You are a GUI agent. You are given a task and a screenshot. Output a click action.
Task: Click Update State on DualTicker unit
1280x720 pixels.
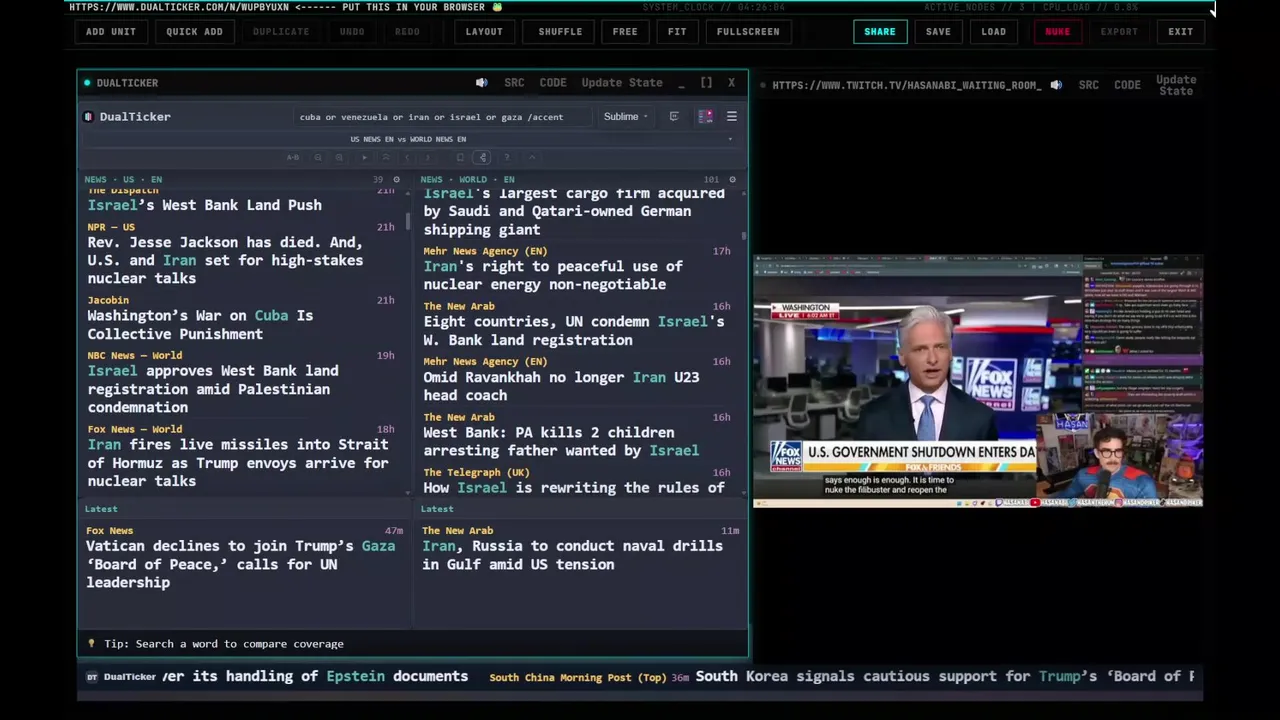(x=622, y=83)
